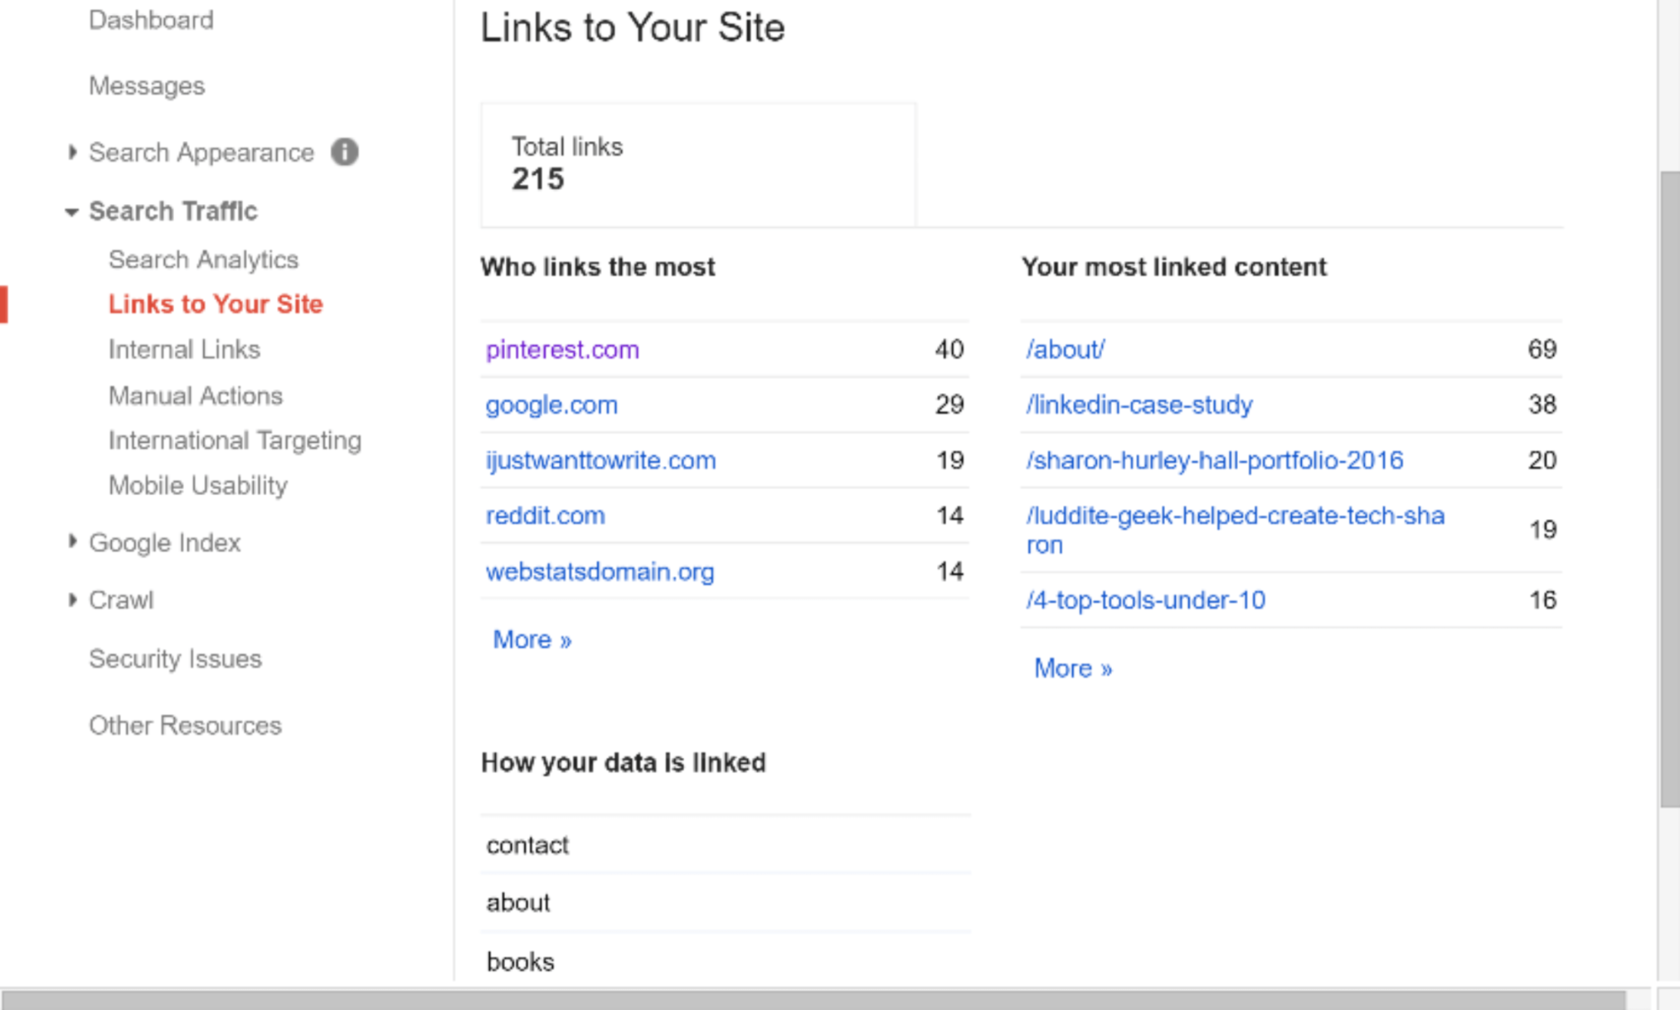Click the count 69 beside /about/

tap(1542, 349)
